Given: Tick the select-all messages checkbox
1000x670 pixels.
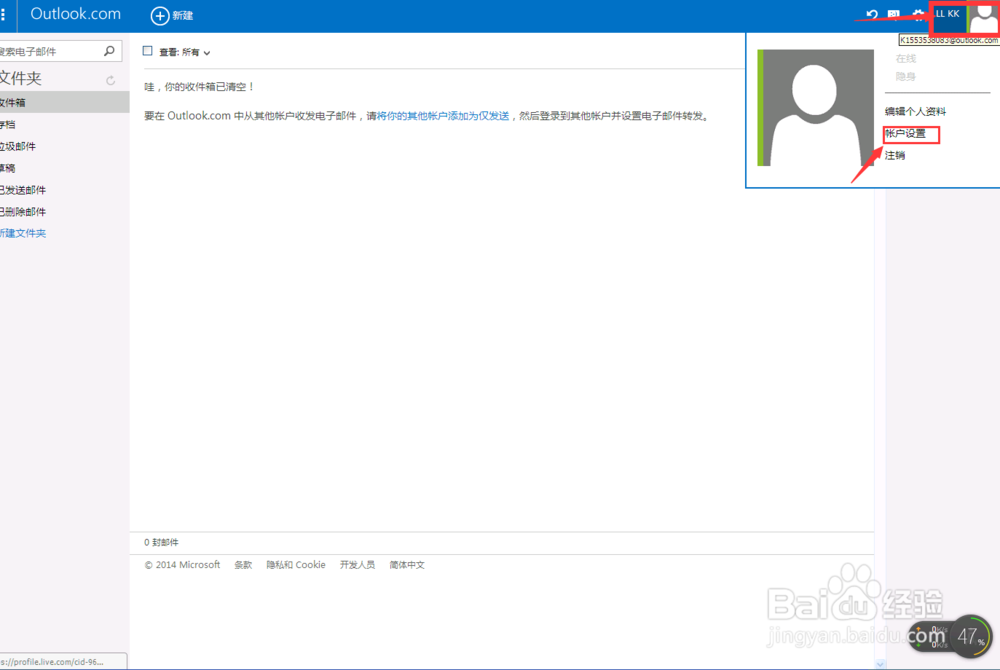Looking at the screenshot, I should tap(147, 51).
